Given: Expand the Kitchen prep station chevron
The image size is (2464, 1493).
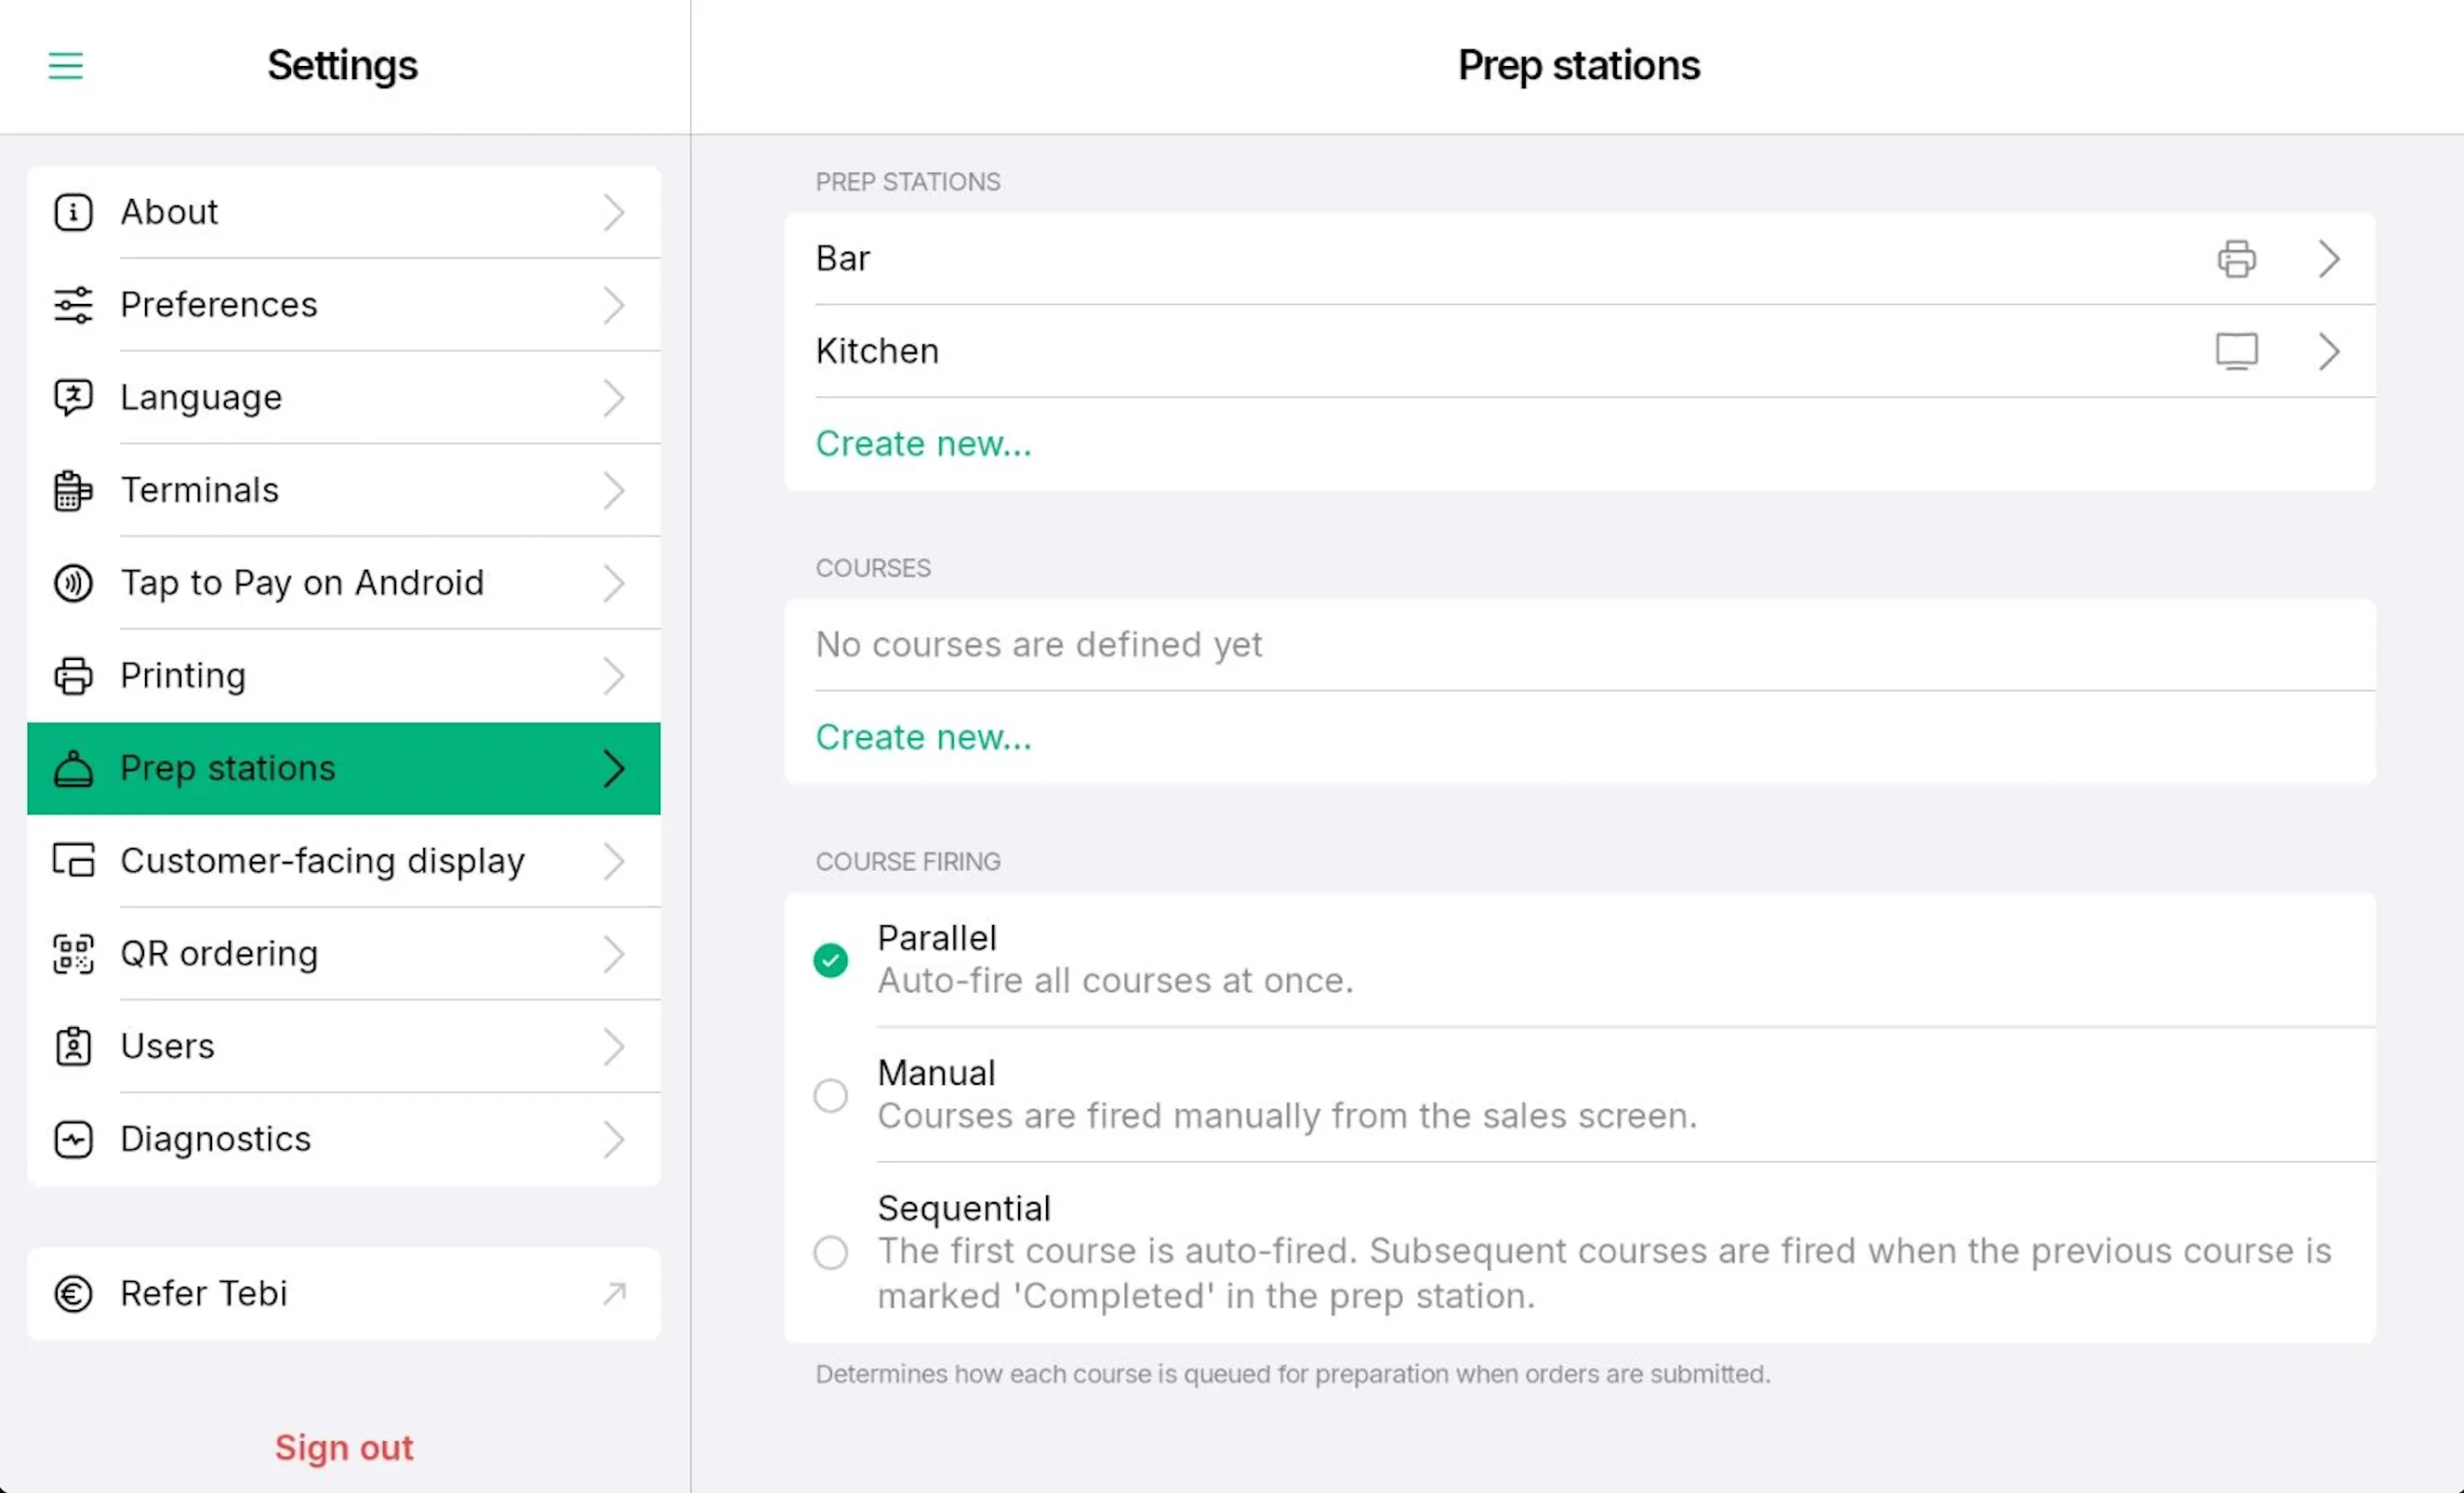Looking at the screenshot, I should (2329, 351).
